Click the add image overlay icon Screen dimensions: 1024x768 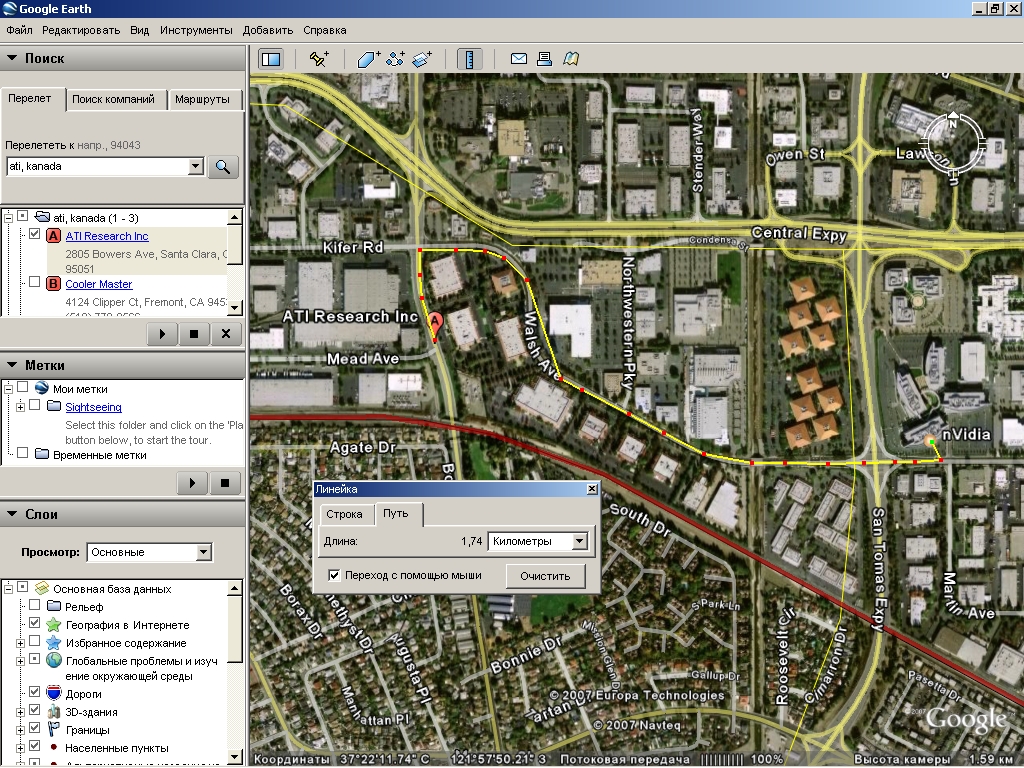[421, 59]
